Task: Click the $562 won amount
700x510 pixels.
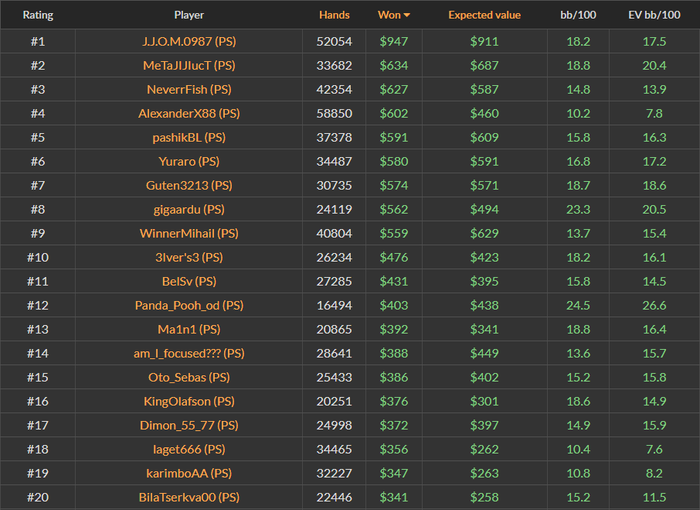Action: coord(394,209)
